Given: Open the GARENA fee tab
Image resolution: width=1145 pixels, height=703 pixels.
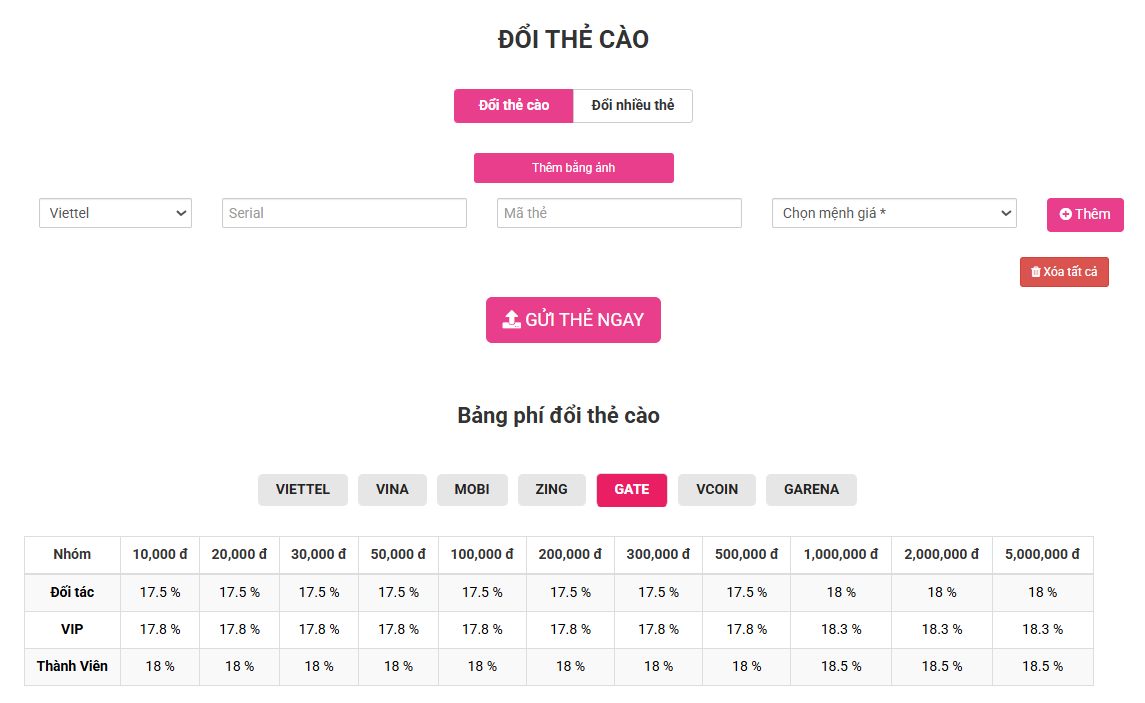Looking at the screenshot, I should tap(811, 490).
